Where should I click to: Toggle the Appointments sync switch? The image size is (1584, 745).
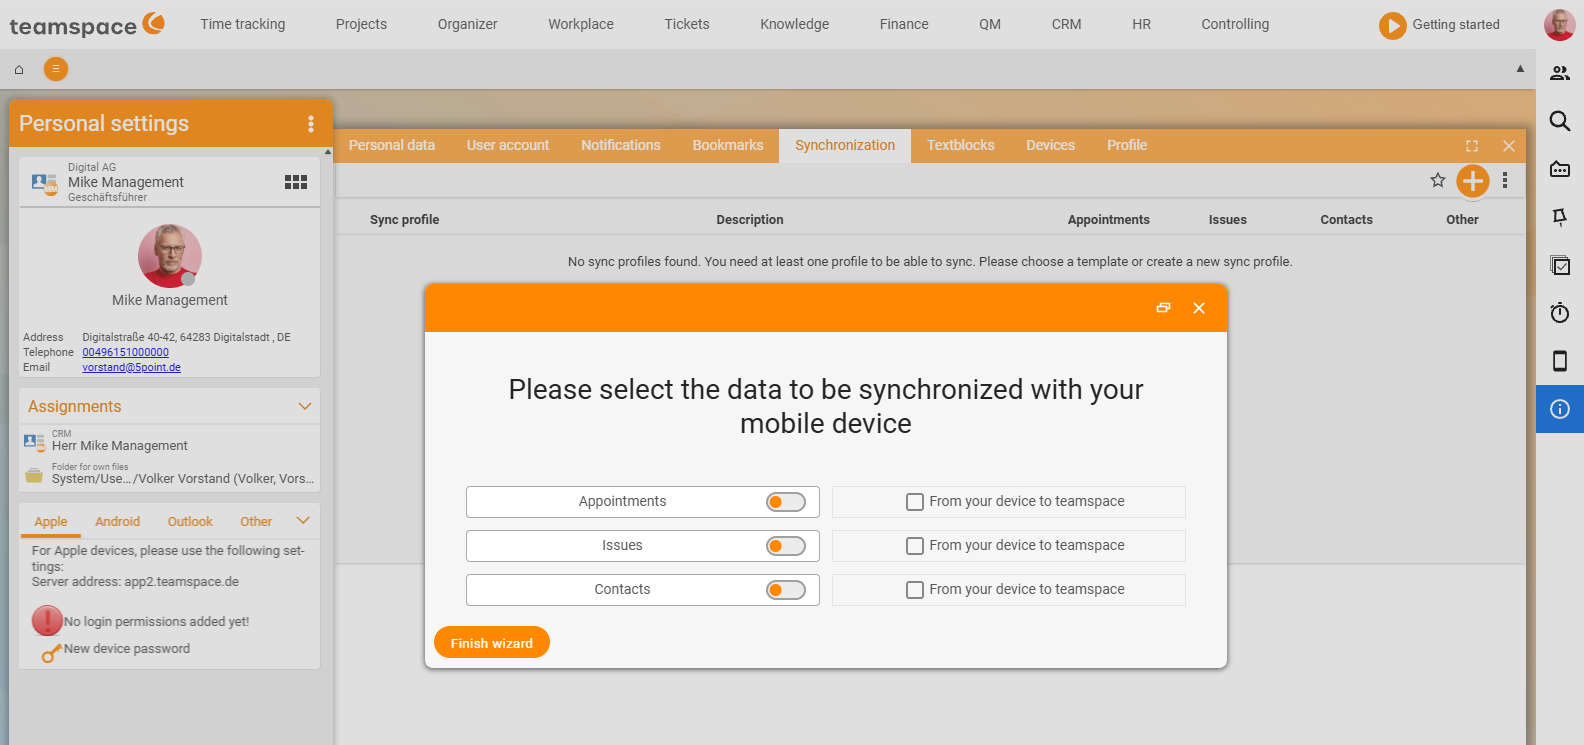pyautogui.click(x=786, y=502)
